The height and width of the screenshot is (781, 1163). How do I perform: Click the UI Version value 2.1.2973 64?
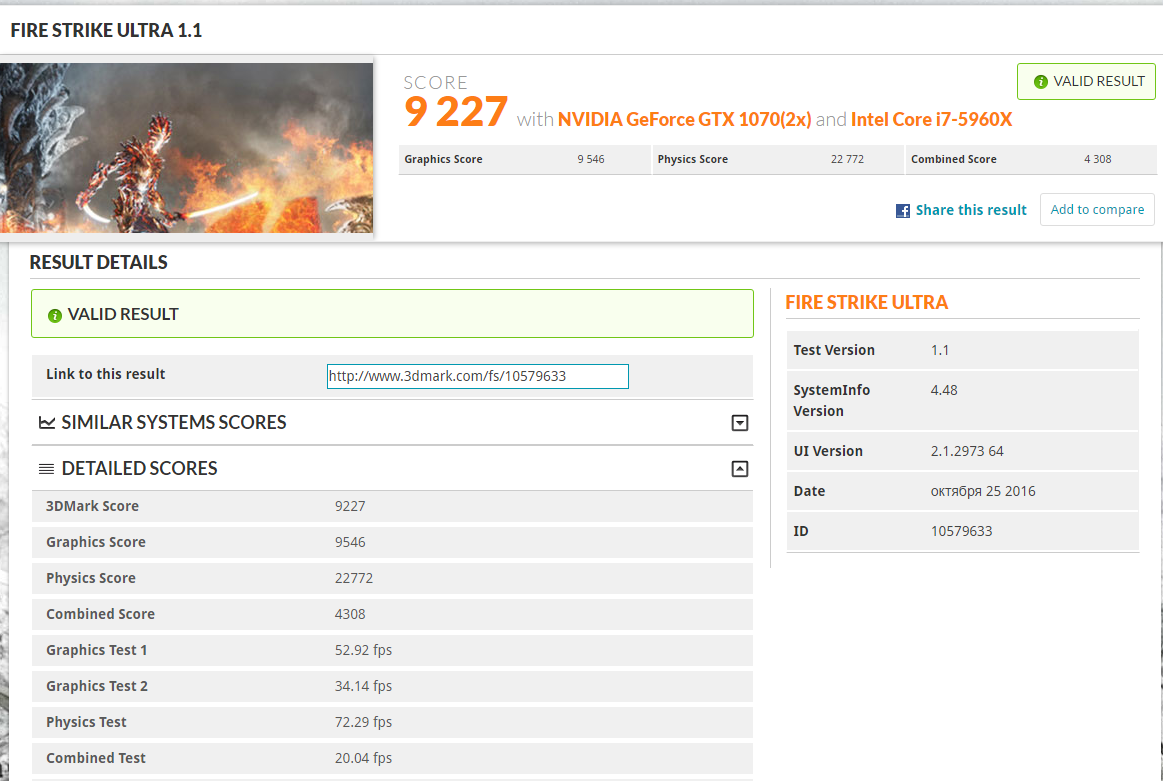(967, 451)
